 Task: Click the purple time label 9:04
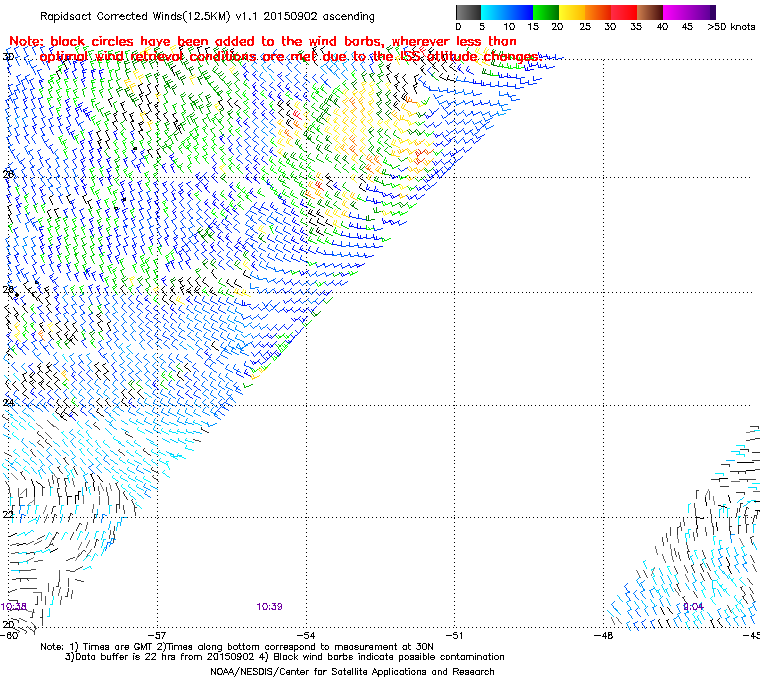pos(693,607)
